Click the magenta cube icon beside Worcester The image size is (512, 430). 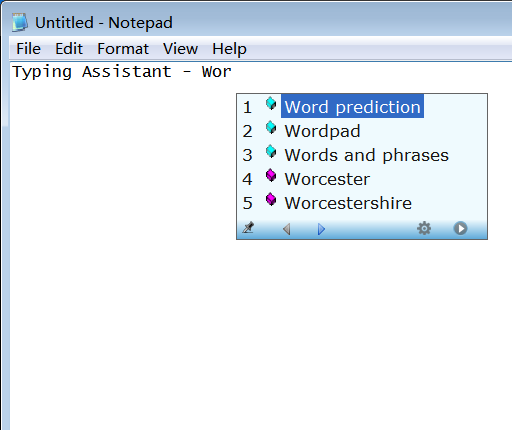point(271,176)
